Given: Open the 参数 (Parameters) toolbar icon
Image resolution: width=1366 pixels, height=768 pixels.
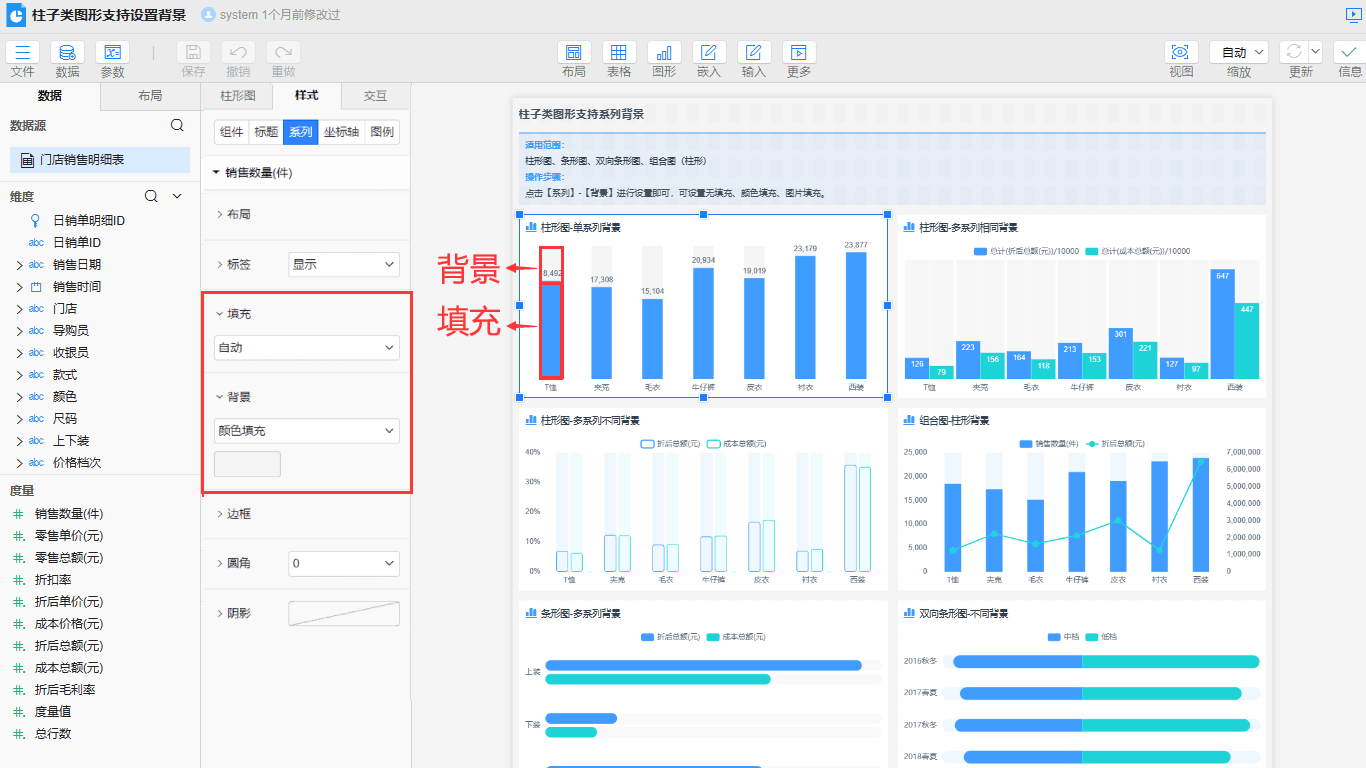Looking at the screenshot, I should pos(112,53).
